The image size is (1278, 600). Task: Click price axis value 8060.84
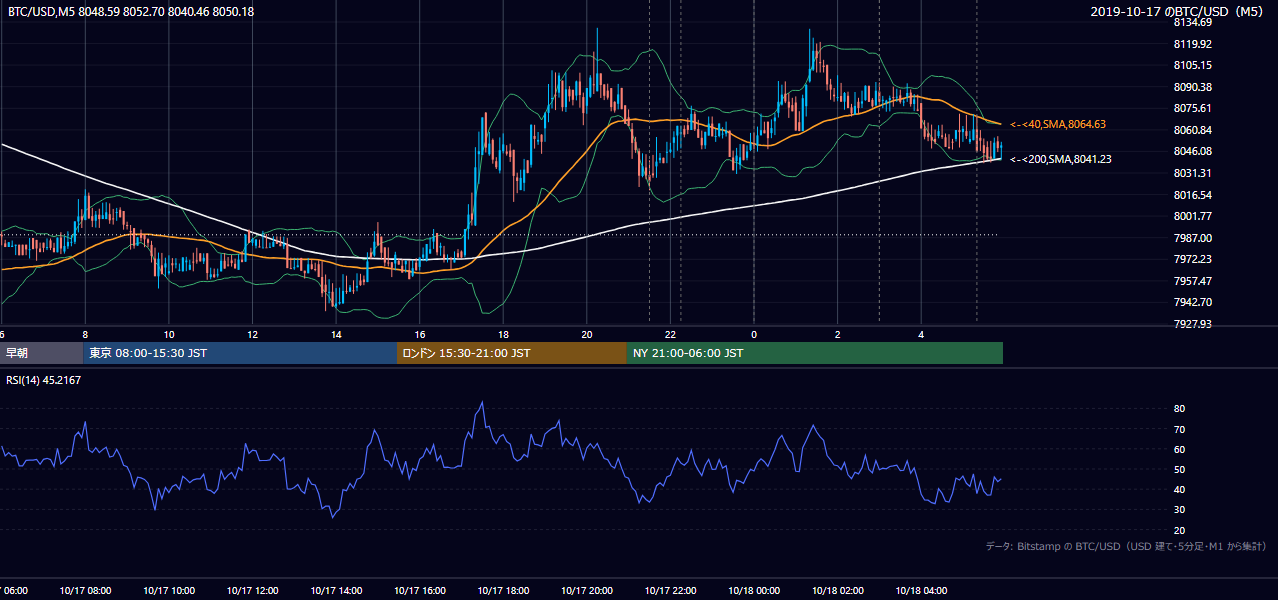1192,130
